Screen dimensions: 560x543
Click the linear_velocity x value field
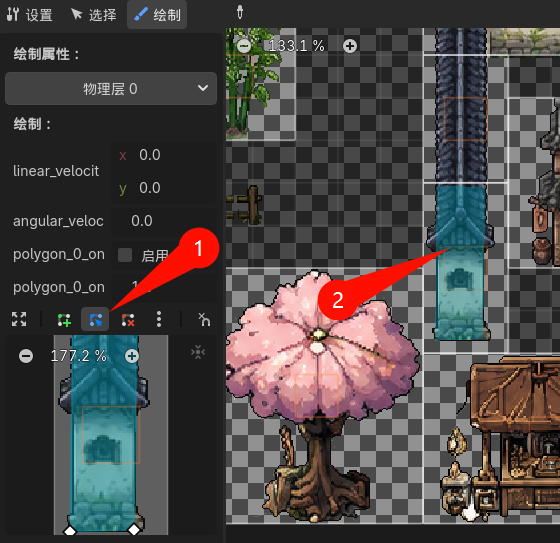click(164, 155)
